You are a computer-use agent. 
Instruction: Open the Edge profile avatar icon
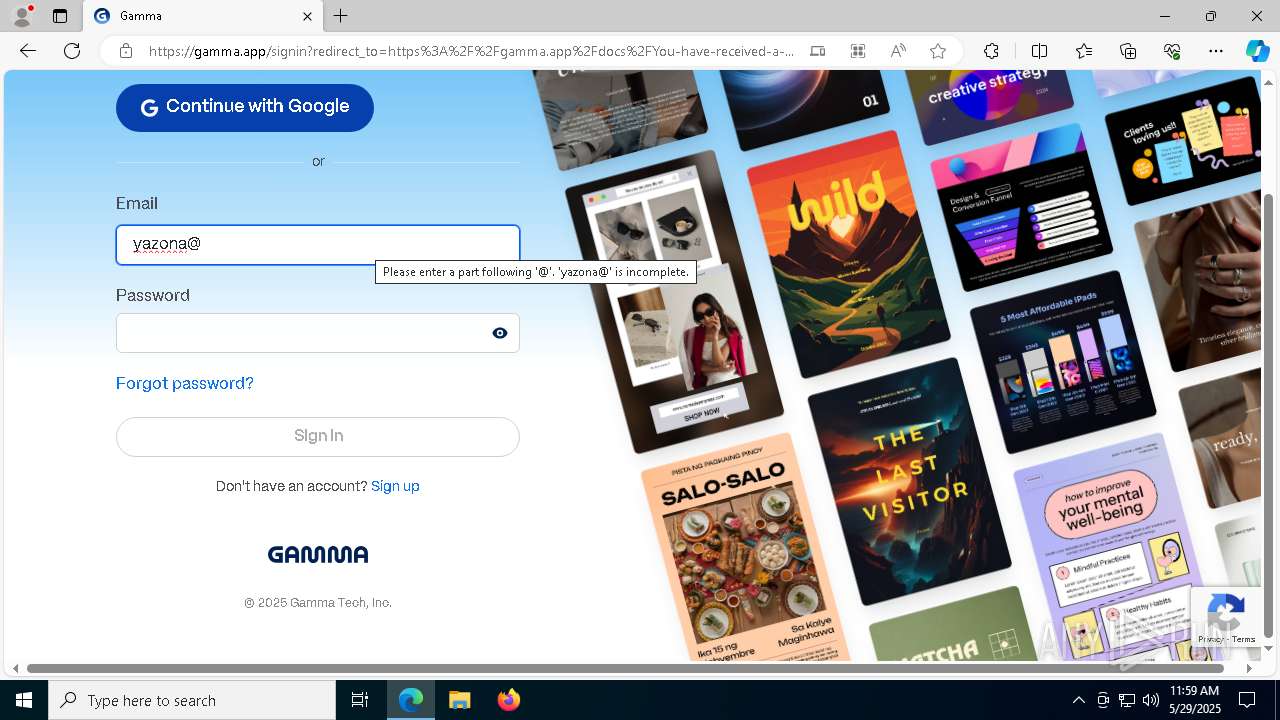click(22, 16)
